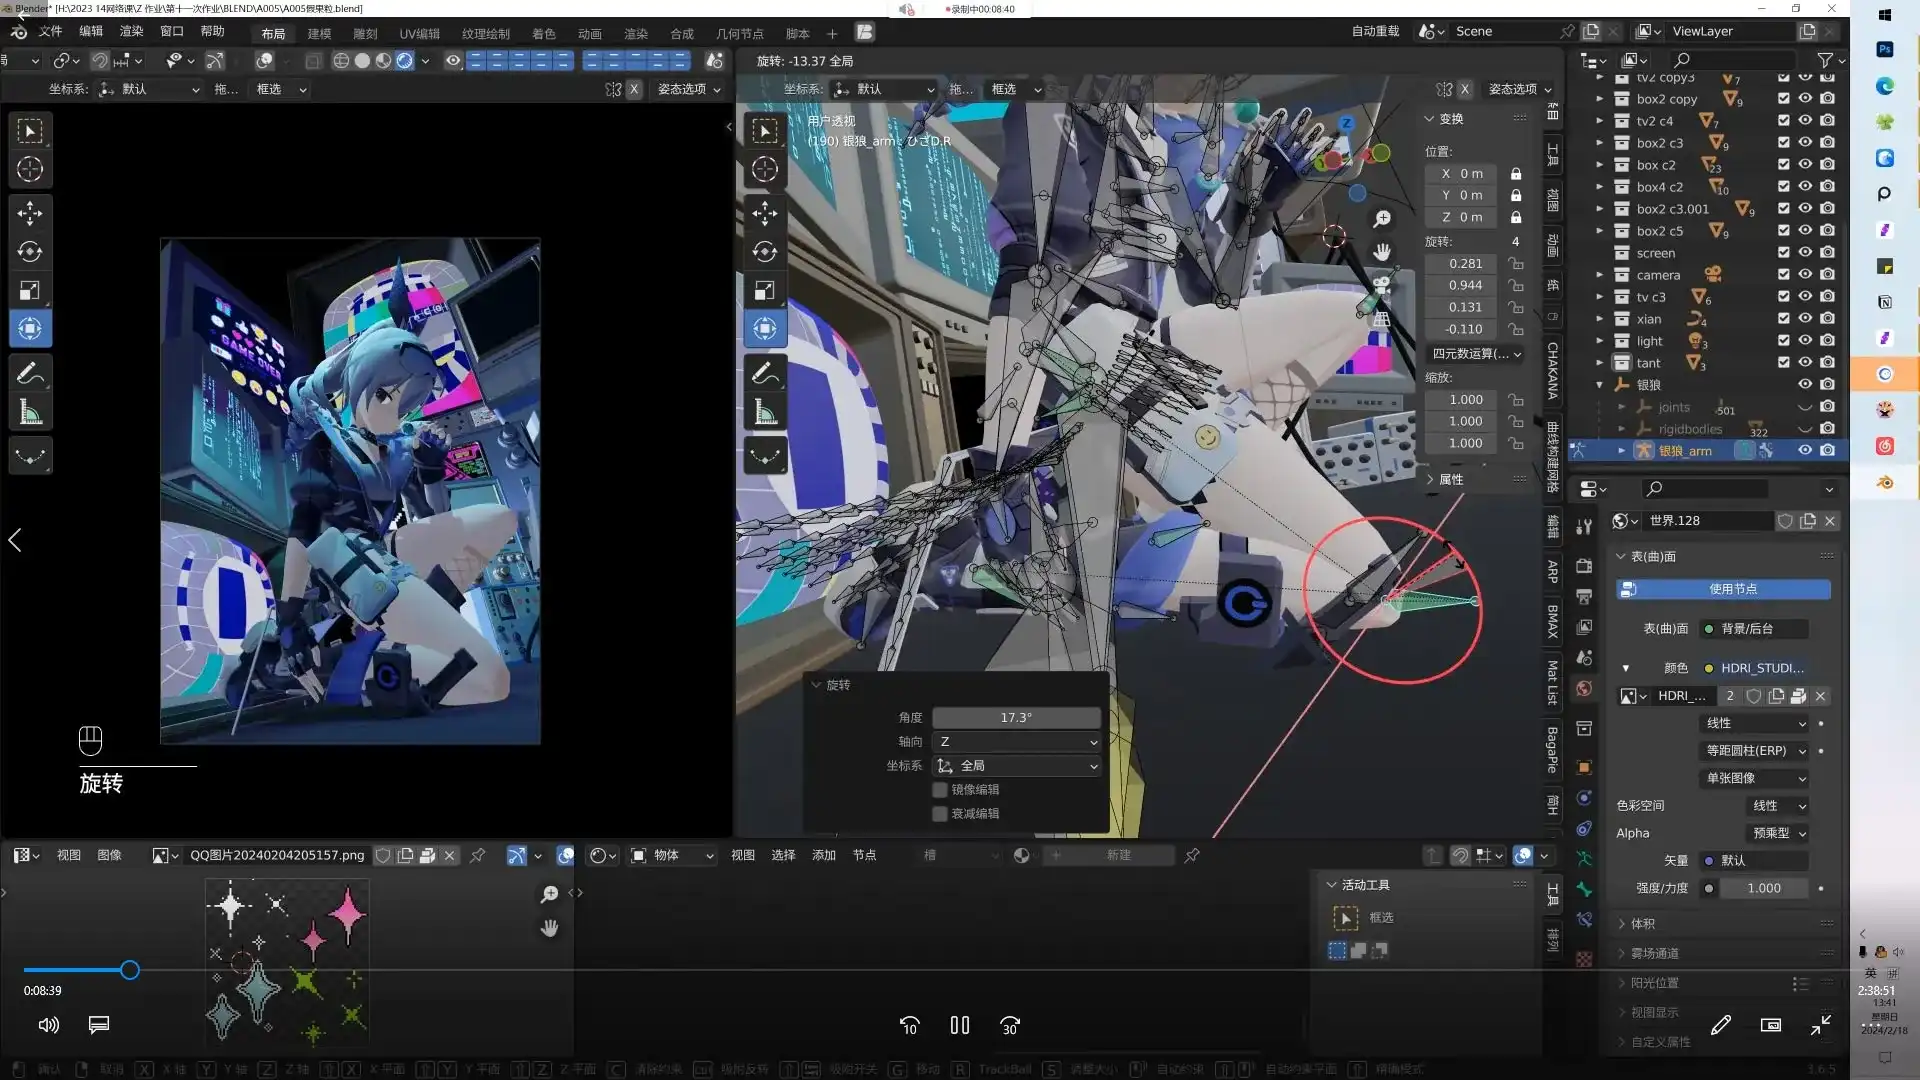Viewport: 1920px width, 1080px height.
Task: Select the Move tool in right viewport toolbar
Action: (x=765, y=212)
